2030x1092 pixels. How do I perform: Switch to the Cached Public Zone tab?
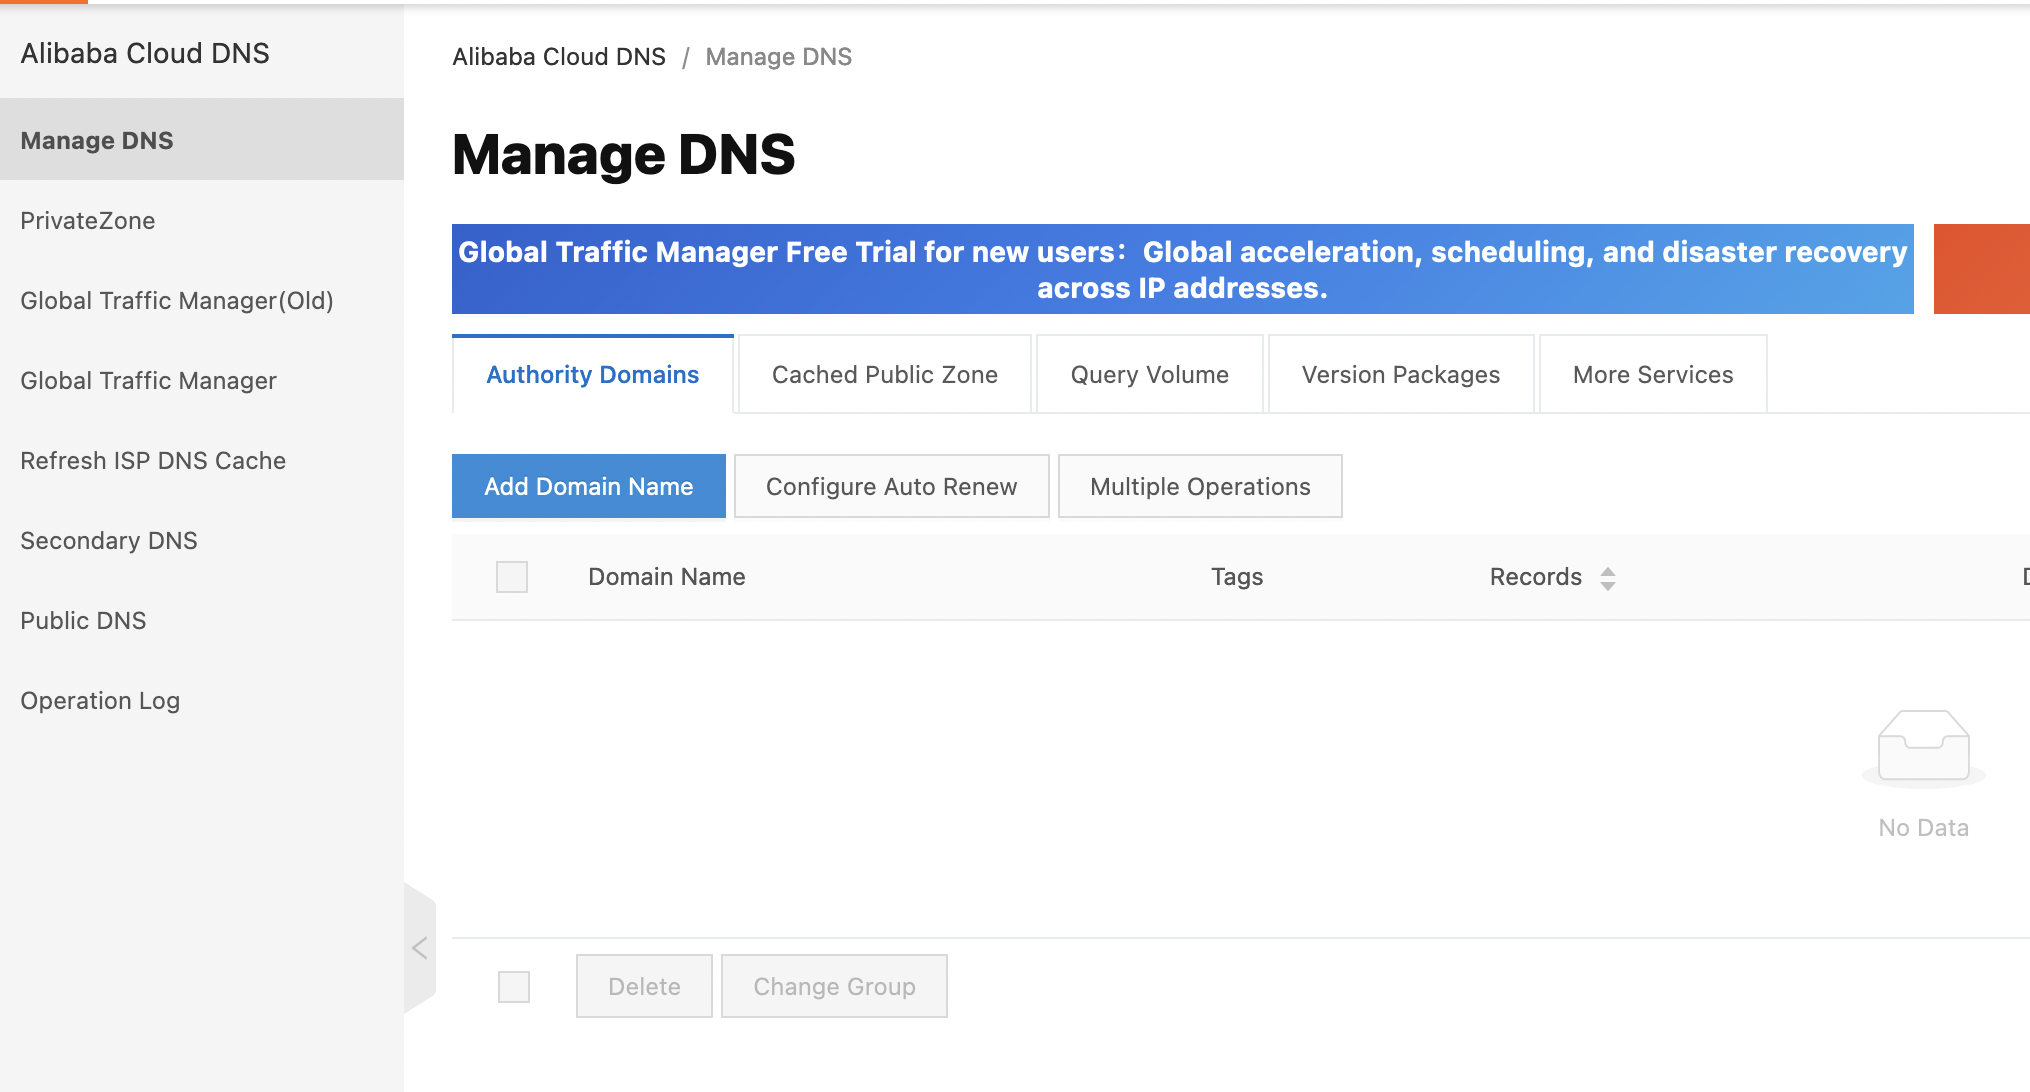point(885,374)
